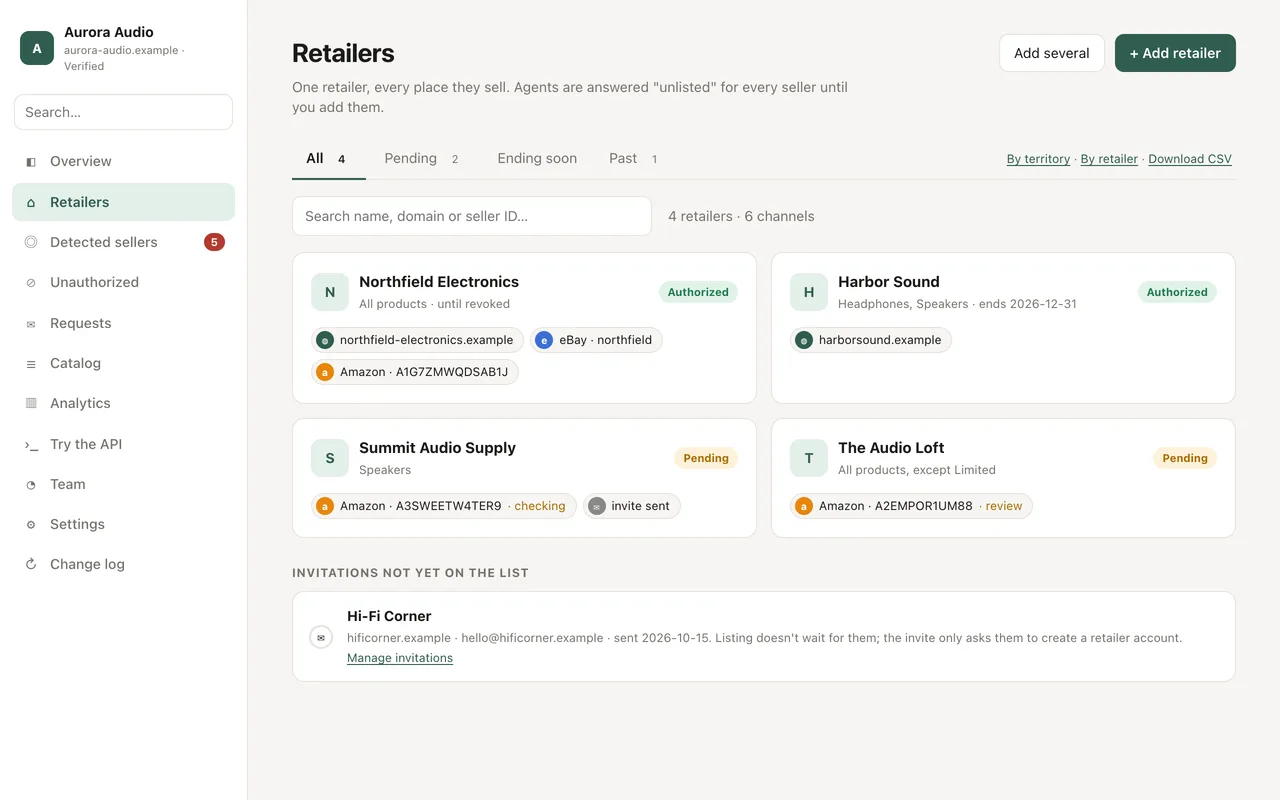Viewport: 1280px width, 800px height.
Task: Click the harborsound.example channel chip
Action: tap(871, 340)
